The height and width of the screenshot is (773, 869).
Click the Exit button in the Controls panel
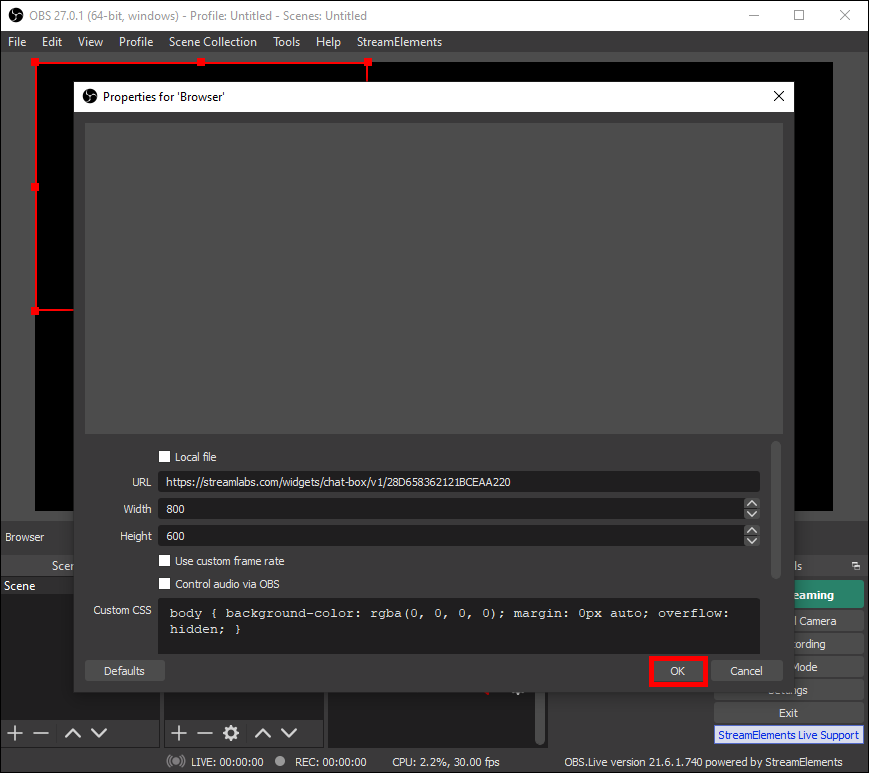(x=788, y=713)
